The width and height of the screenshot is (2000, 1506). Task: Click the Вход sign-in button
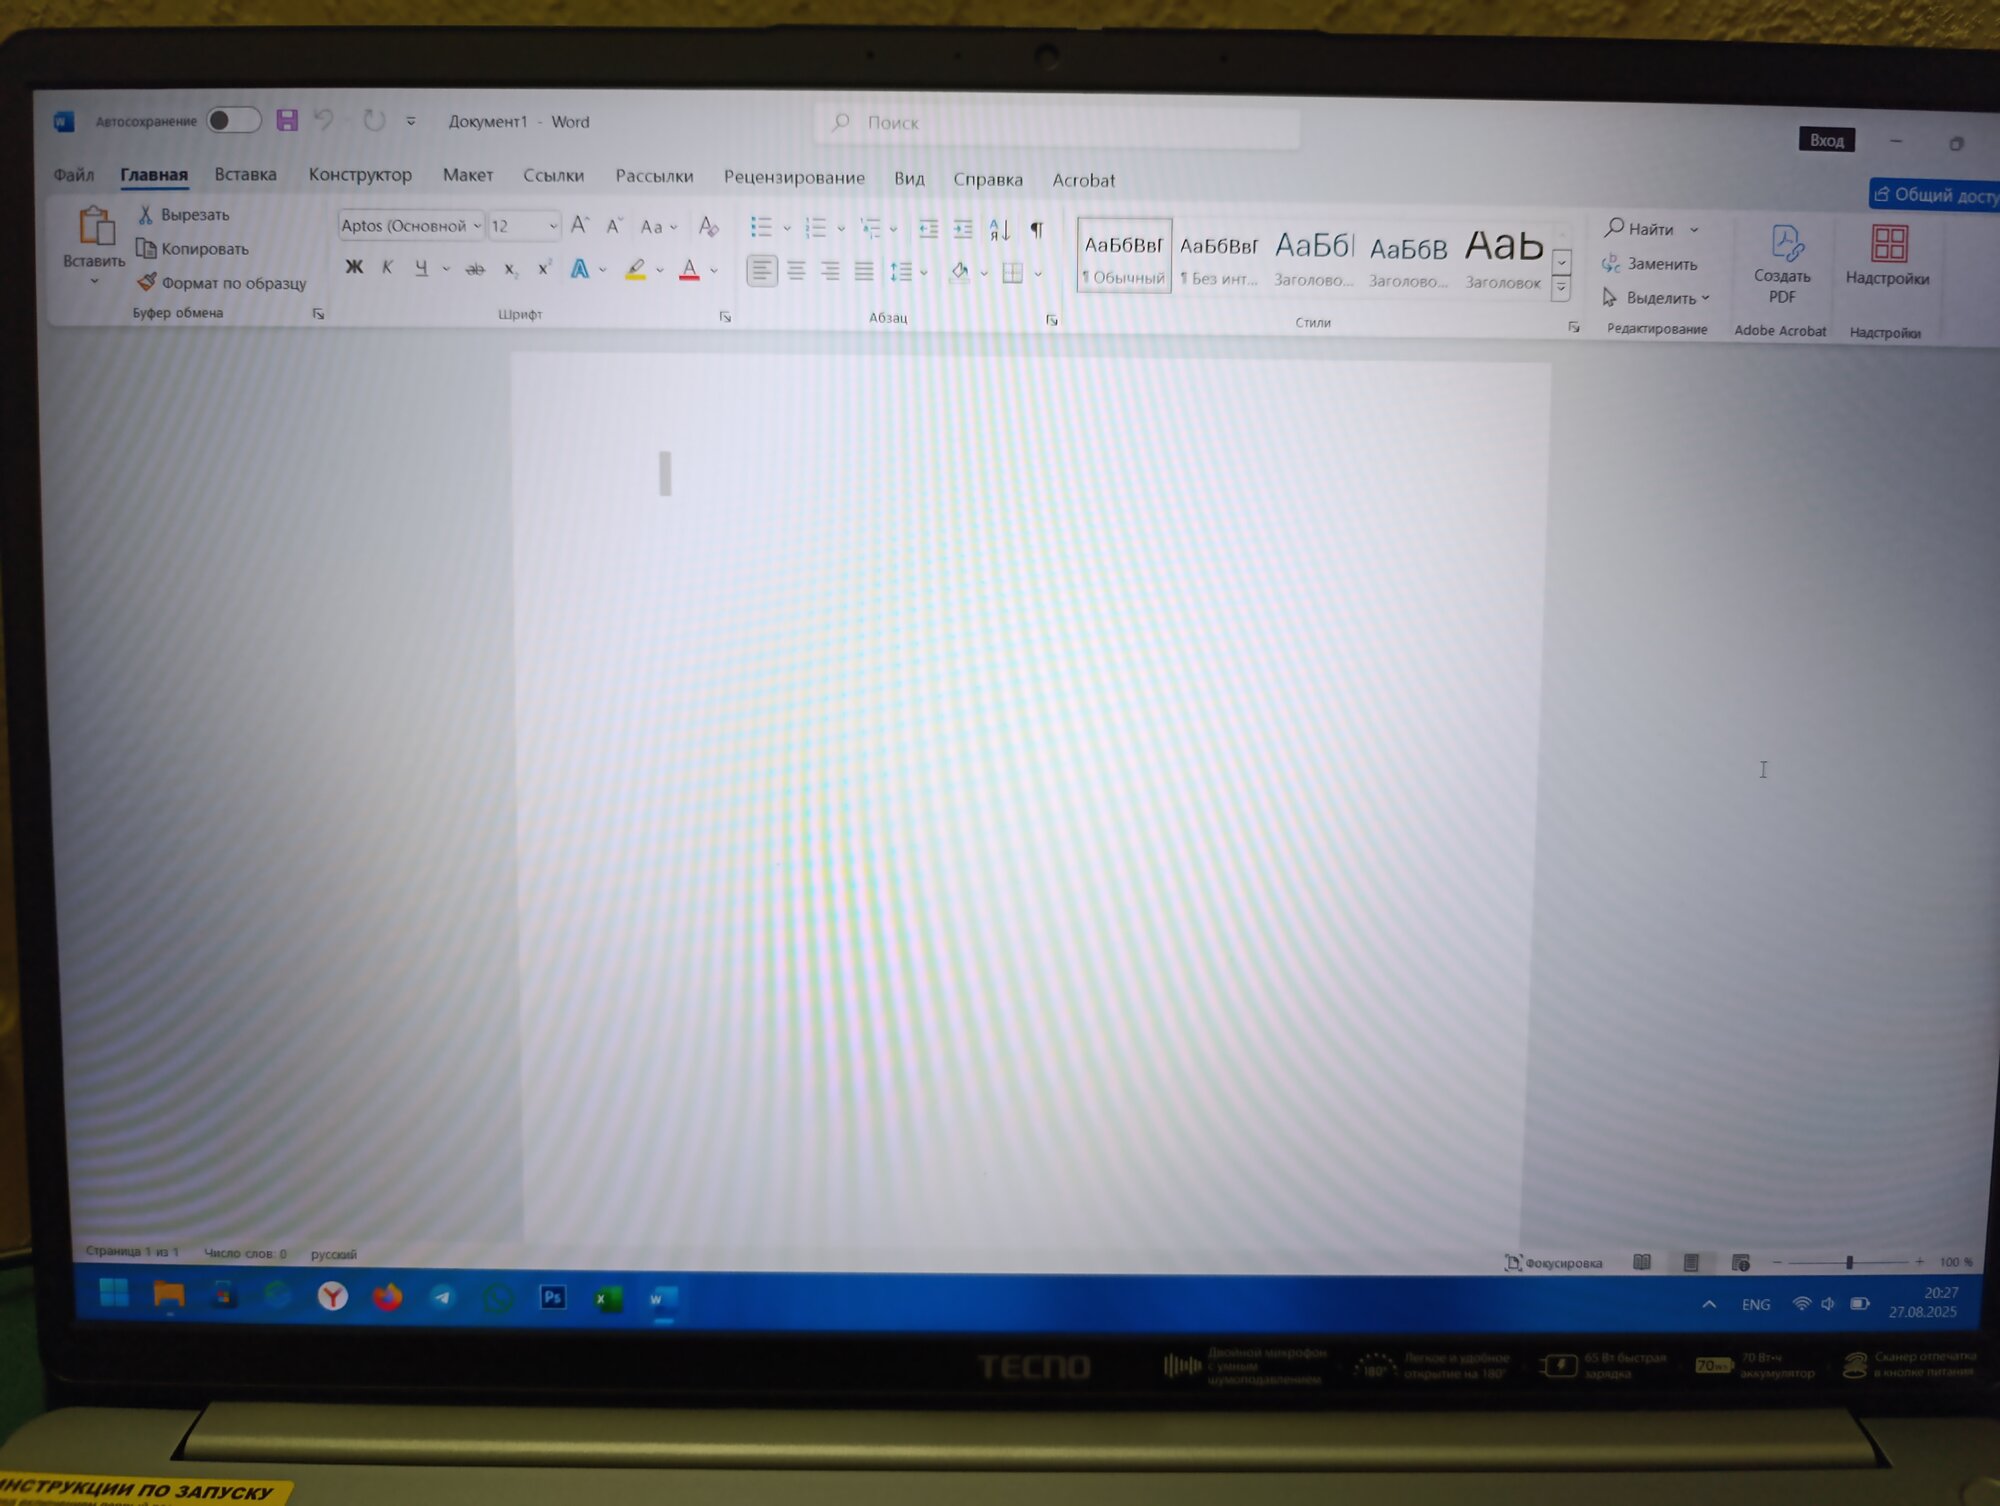[1826, 140]
